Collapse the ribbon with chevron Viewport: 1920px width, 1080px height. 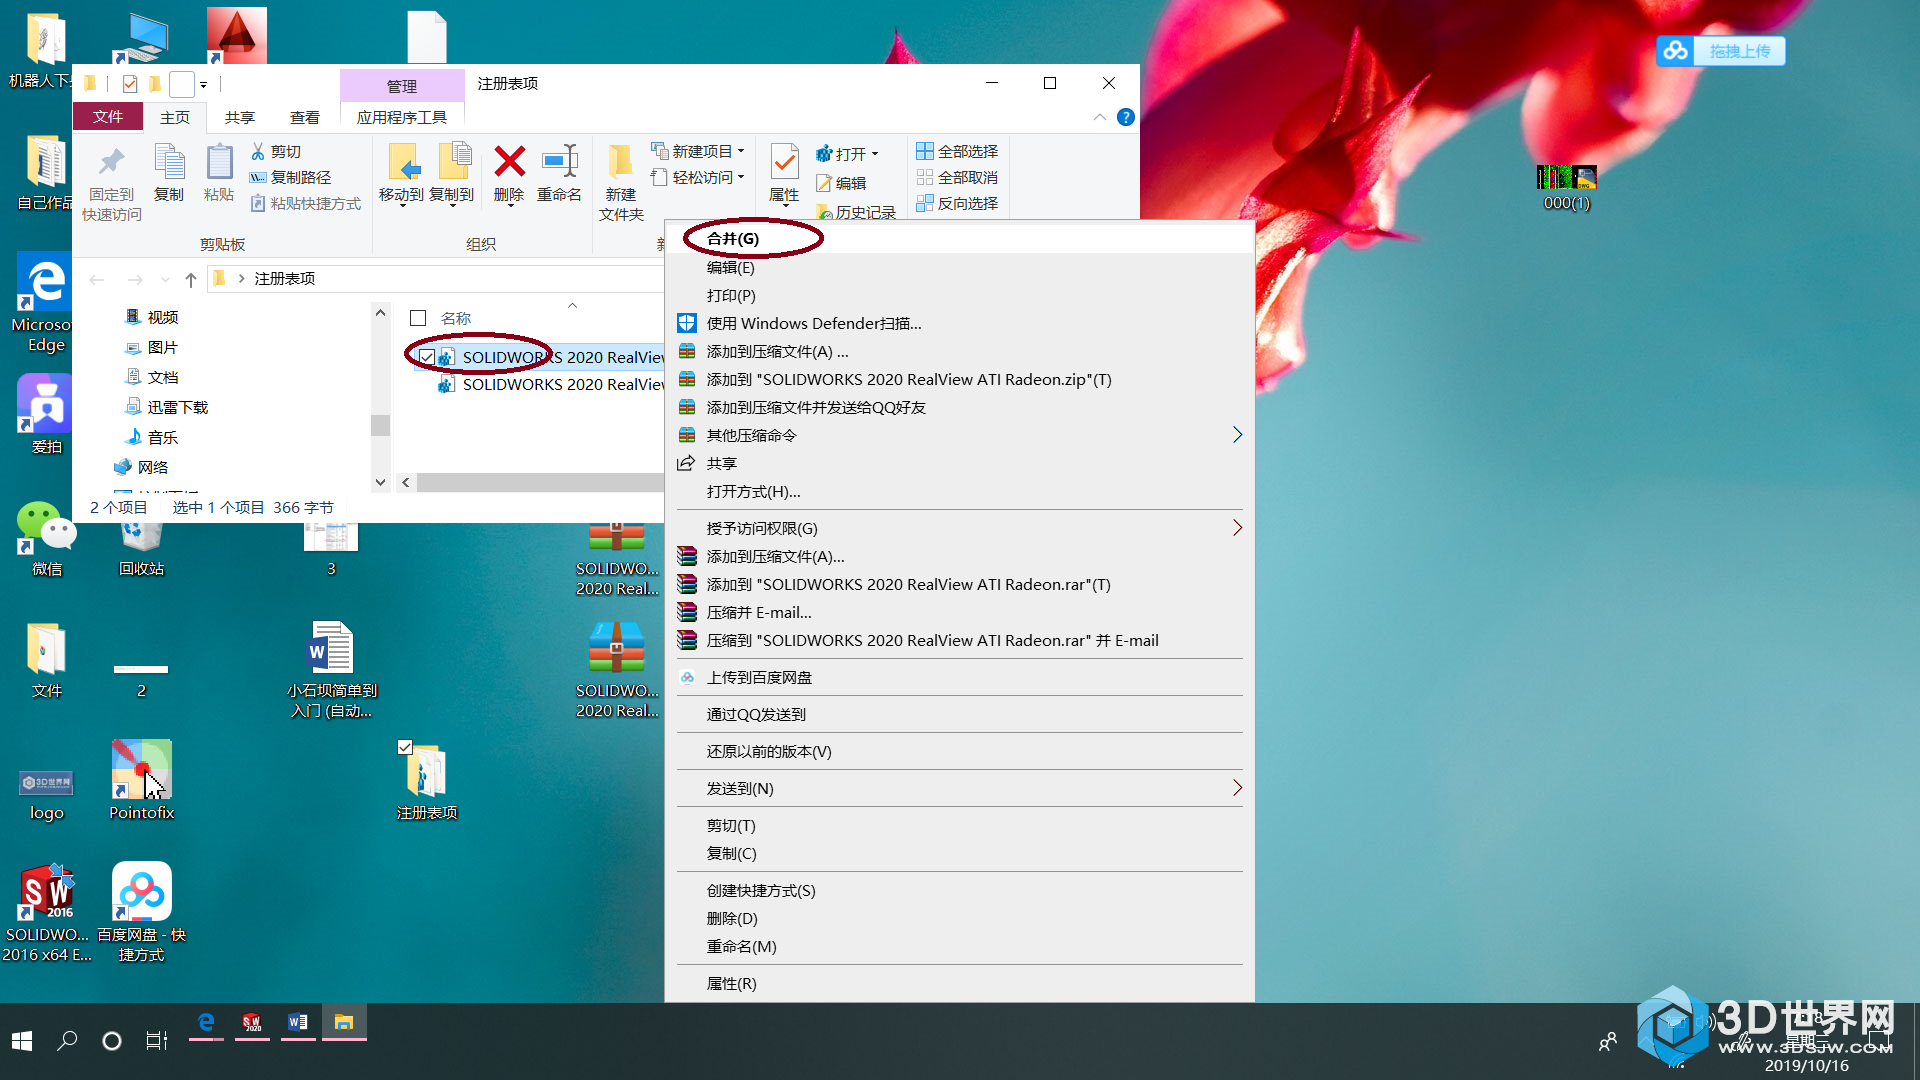[1099, 117]
